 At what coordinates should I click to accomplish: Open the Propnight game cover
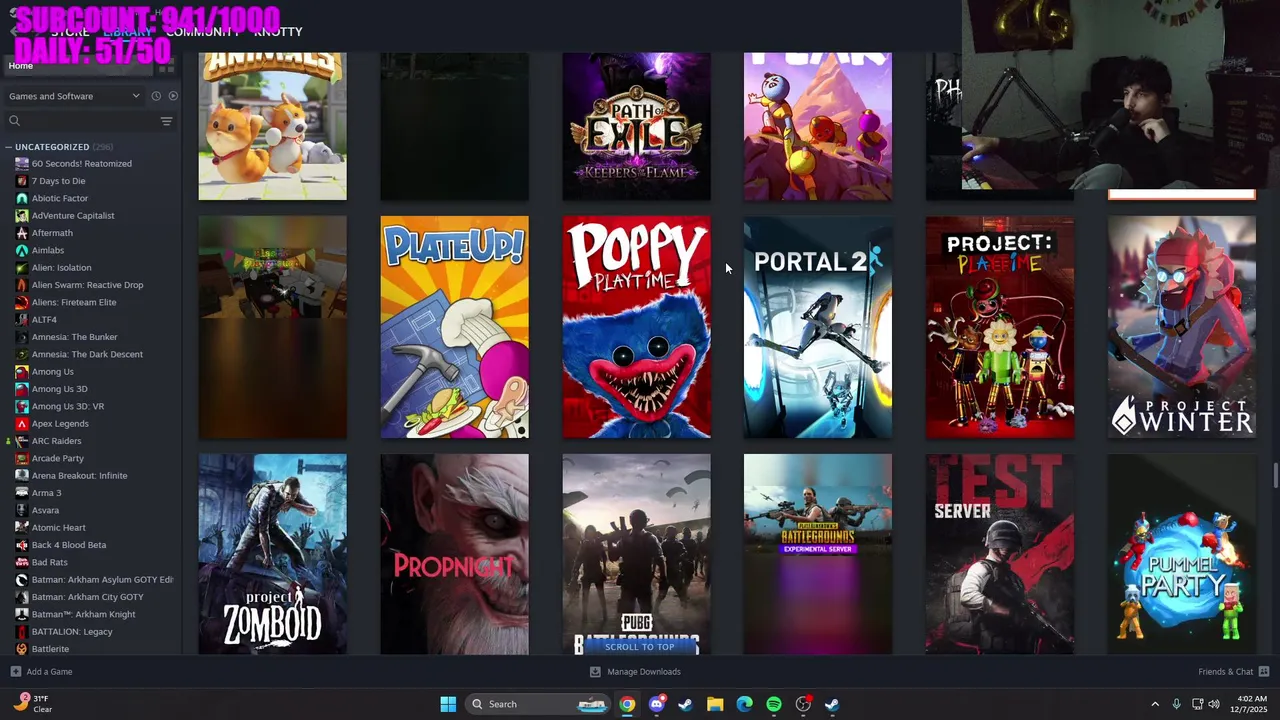(x=455, y=555)
